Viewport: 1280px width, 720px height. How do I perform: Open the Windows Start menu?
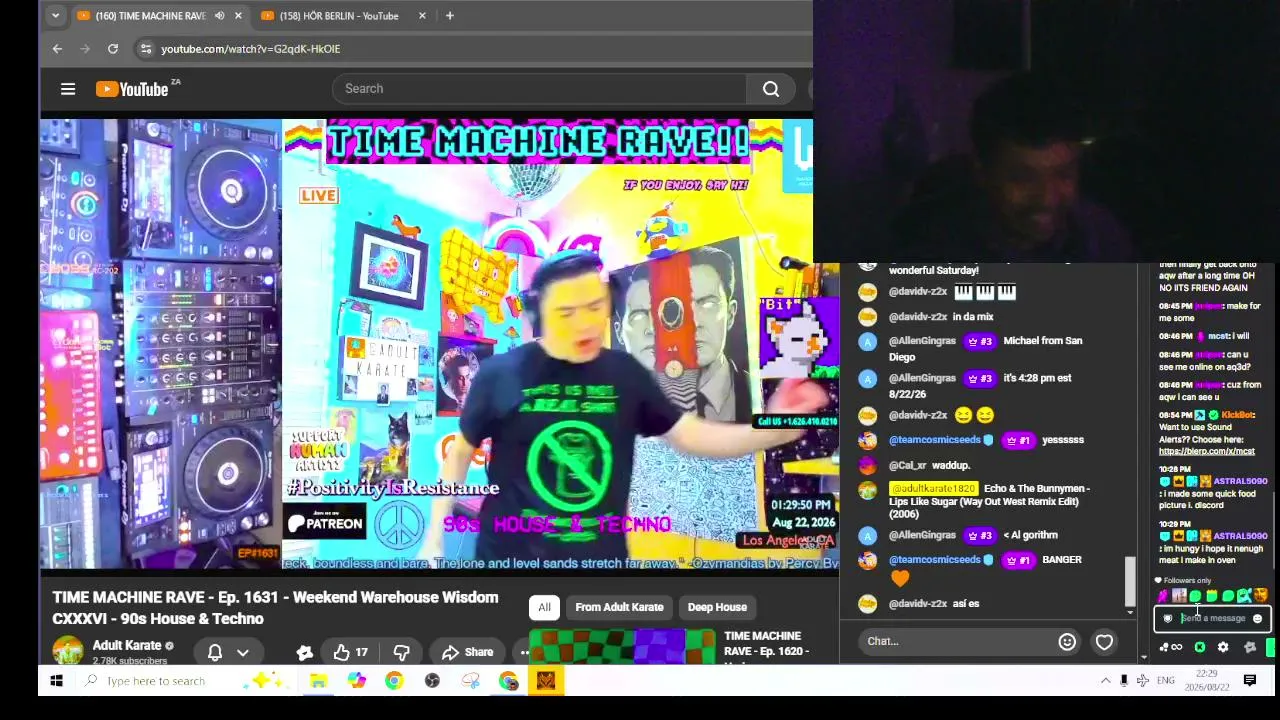pos(56,681)
